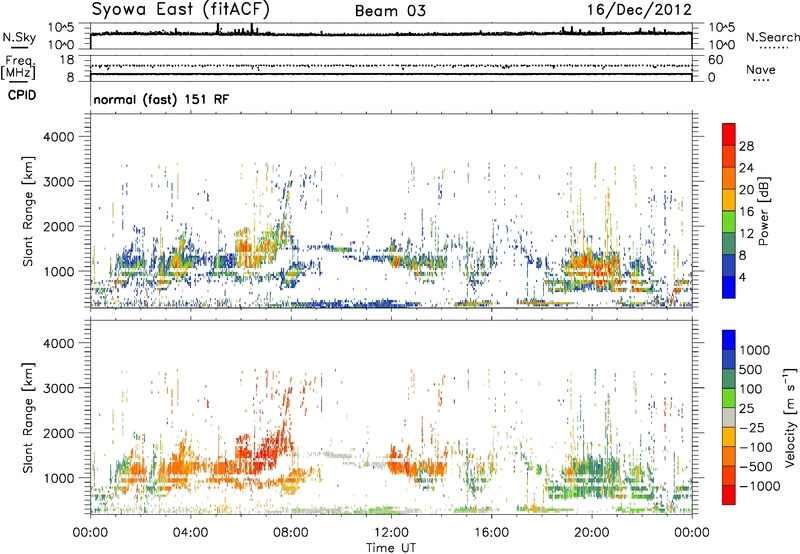Click the 'Freq. [MHz]' axis label
The image size is (800, 554).
click(18, 68)
